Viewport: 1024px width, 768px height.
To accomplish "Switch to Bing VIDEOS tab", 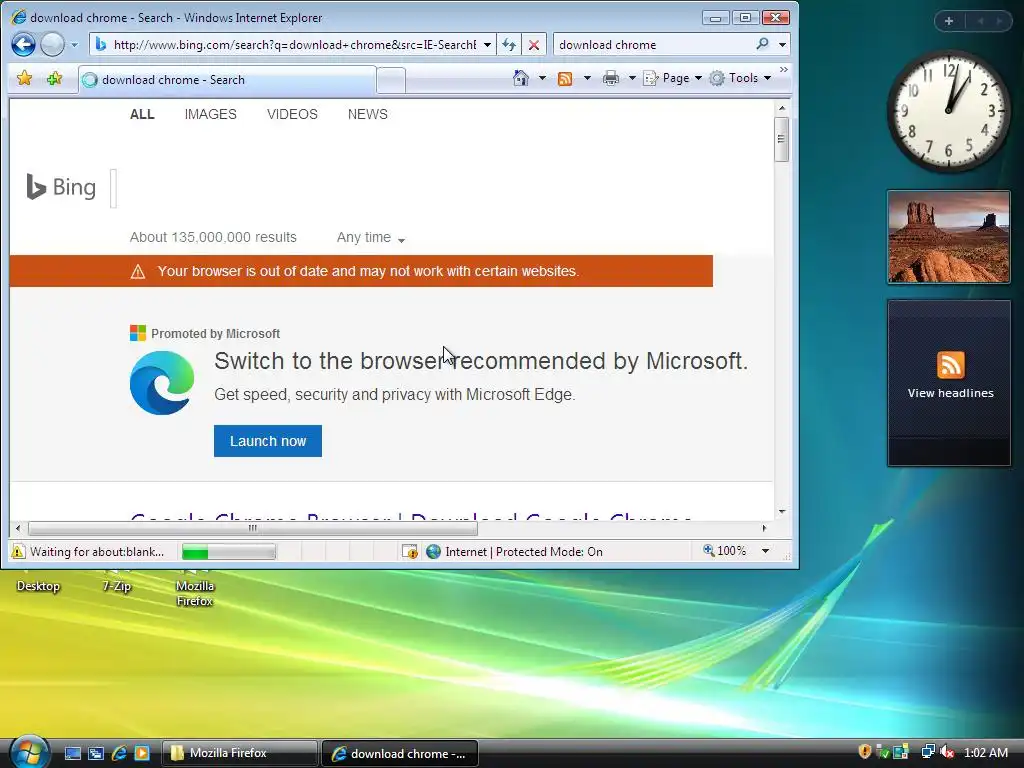I will point(292,114).
